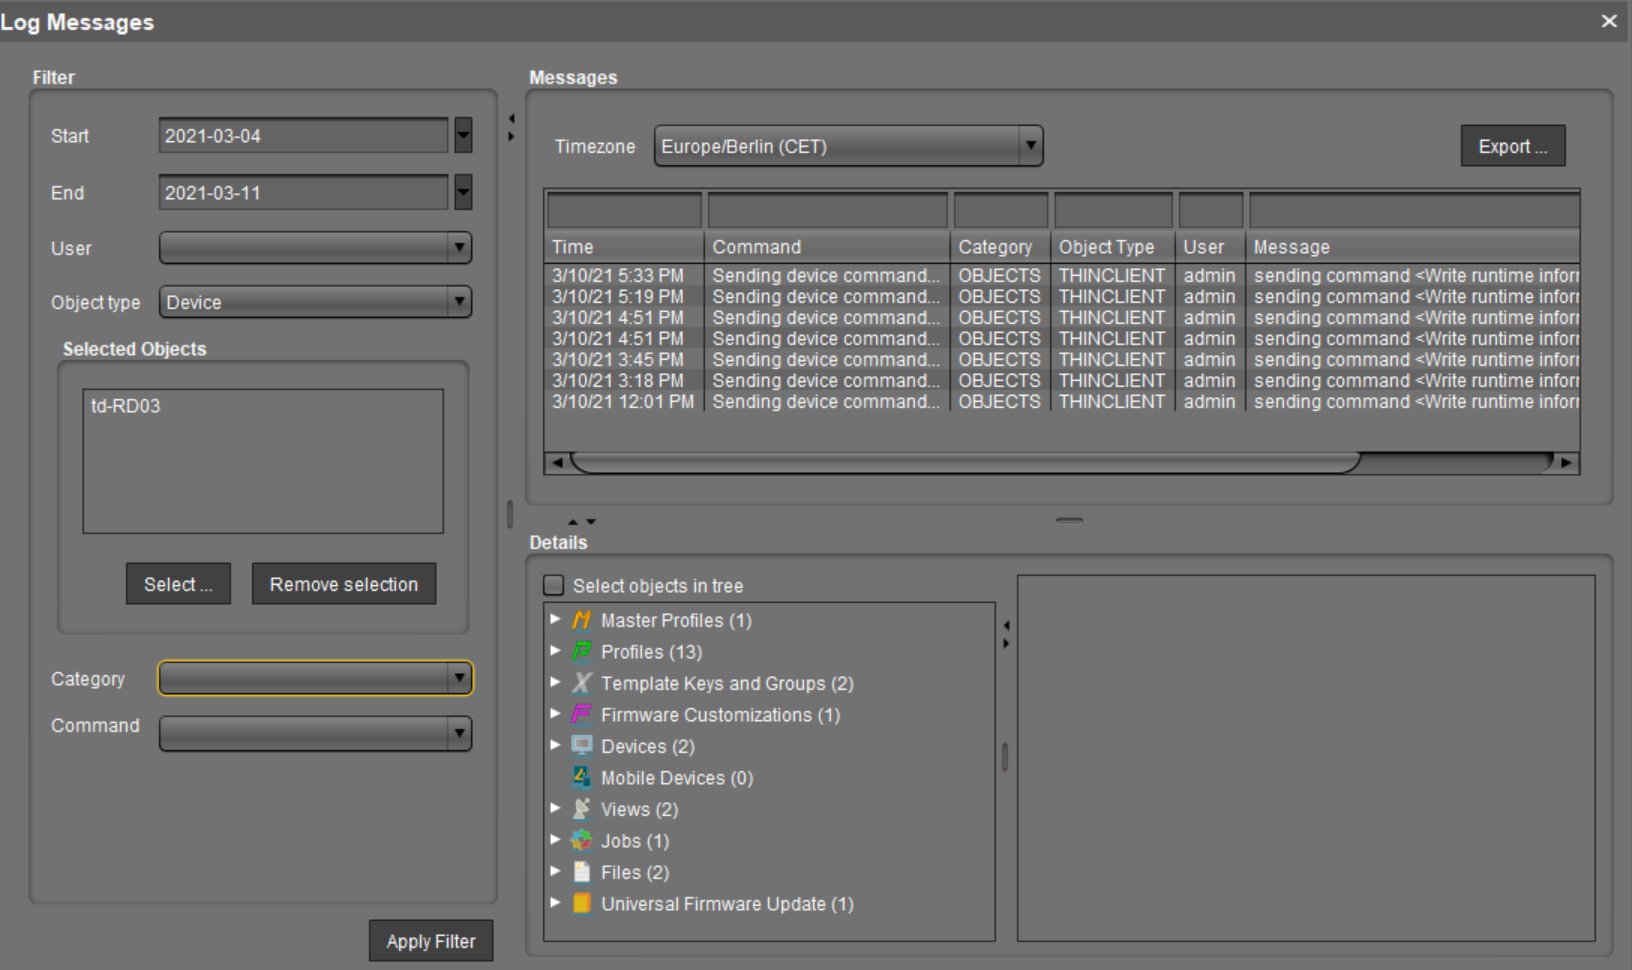The width and height of the screenshot is (1632, 970).
Task: Click the Views icon in tree
Action: click(581, 809)
